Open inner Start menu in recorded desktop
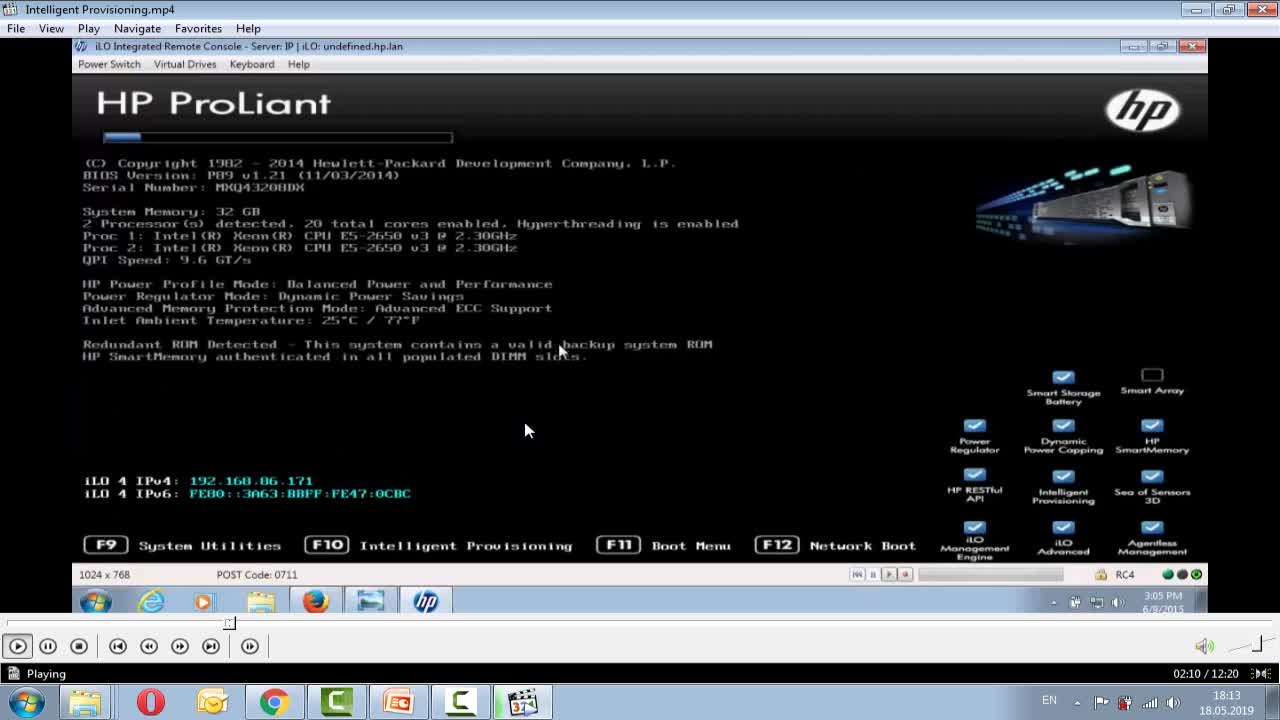This screenshot has height=720, width=1280. pyautogui.click(x=96, y=601)
